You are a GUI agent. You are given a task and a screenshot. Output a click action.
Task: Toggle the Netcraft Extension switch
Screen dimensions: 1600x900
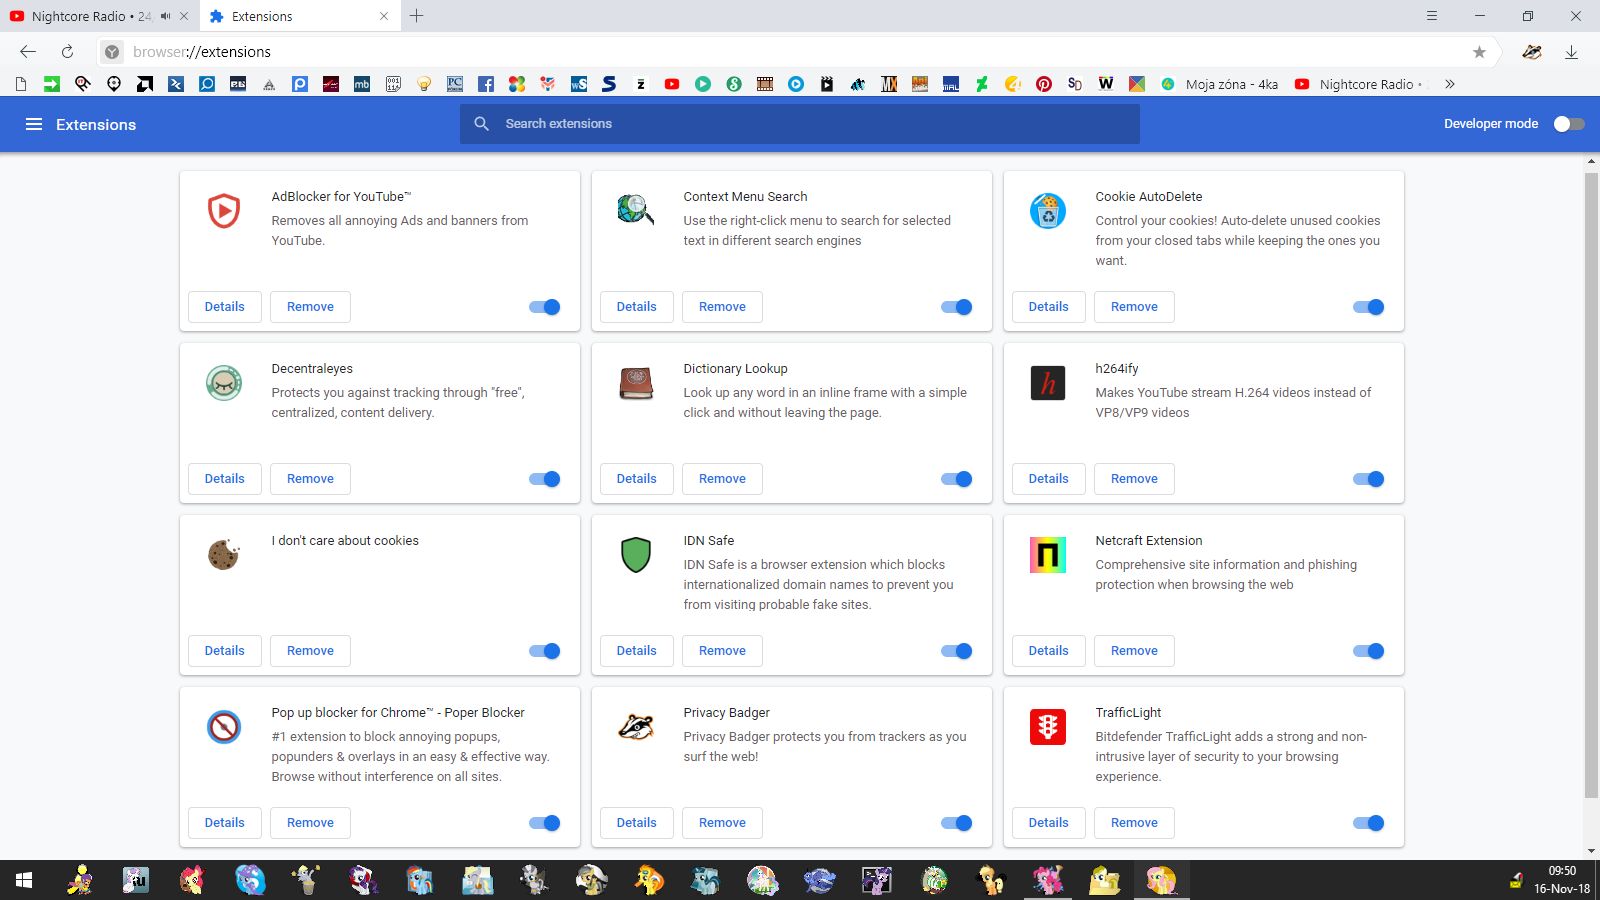1369,651
